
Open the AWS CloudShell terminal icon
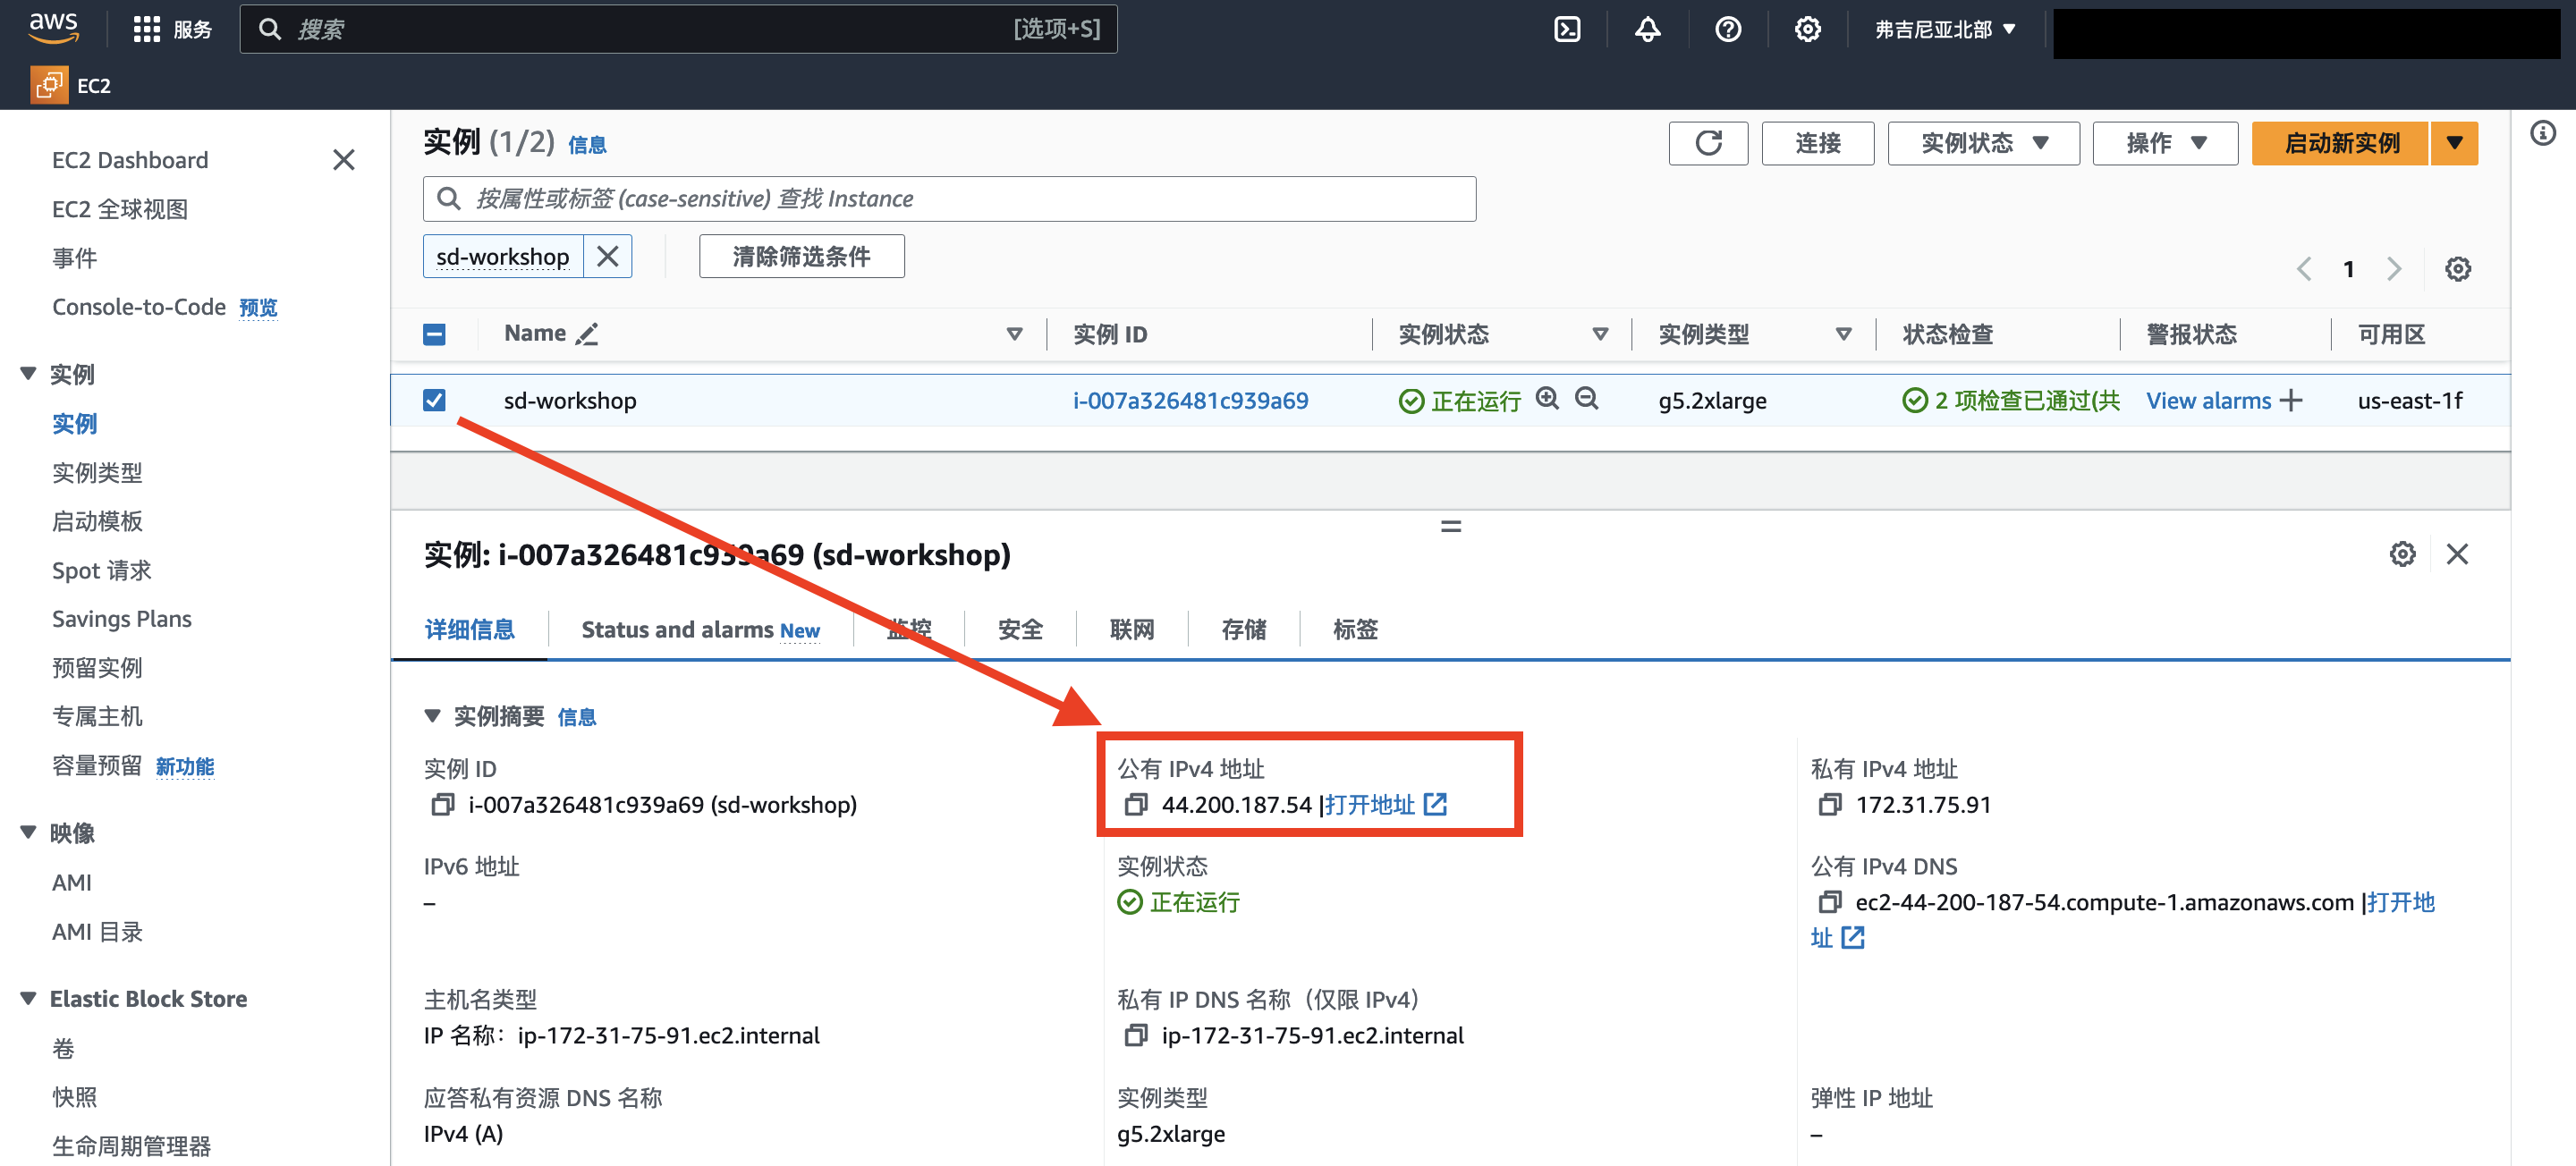[1567, 29]
